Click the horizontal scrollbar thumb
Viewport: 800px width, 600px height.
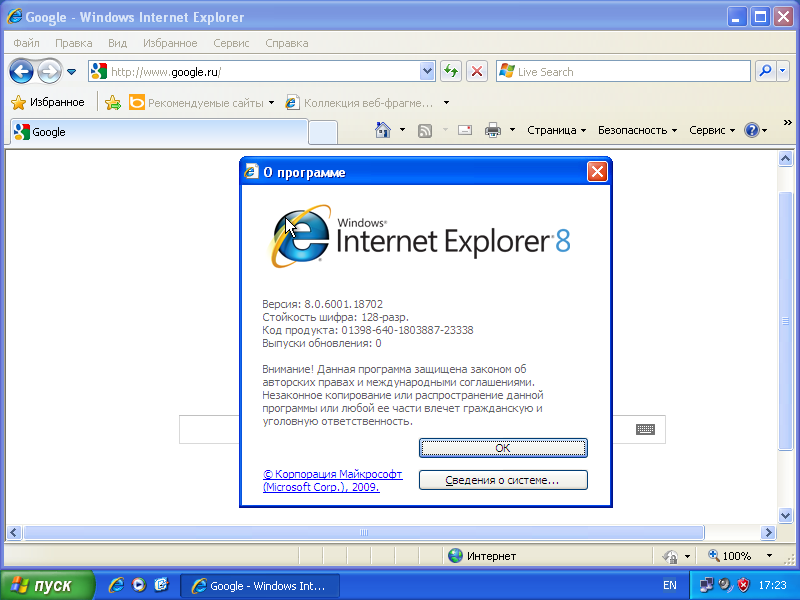pyautogui.click(x=364, y=533)
